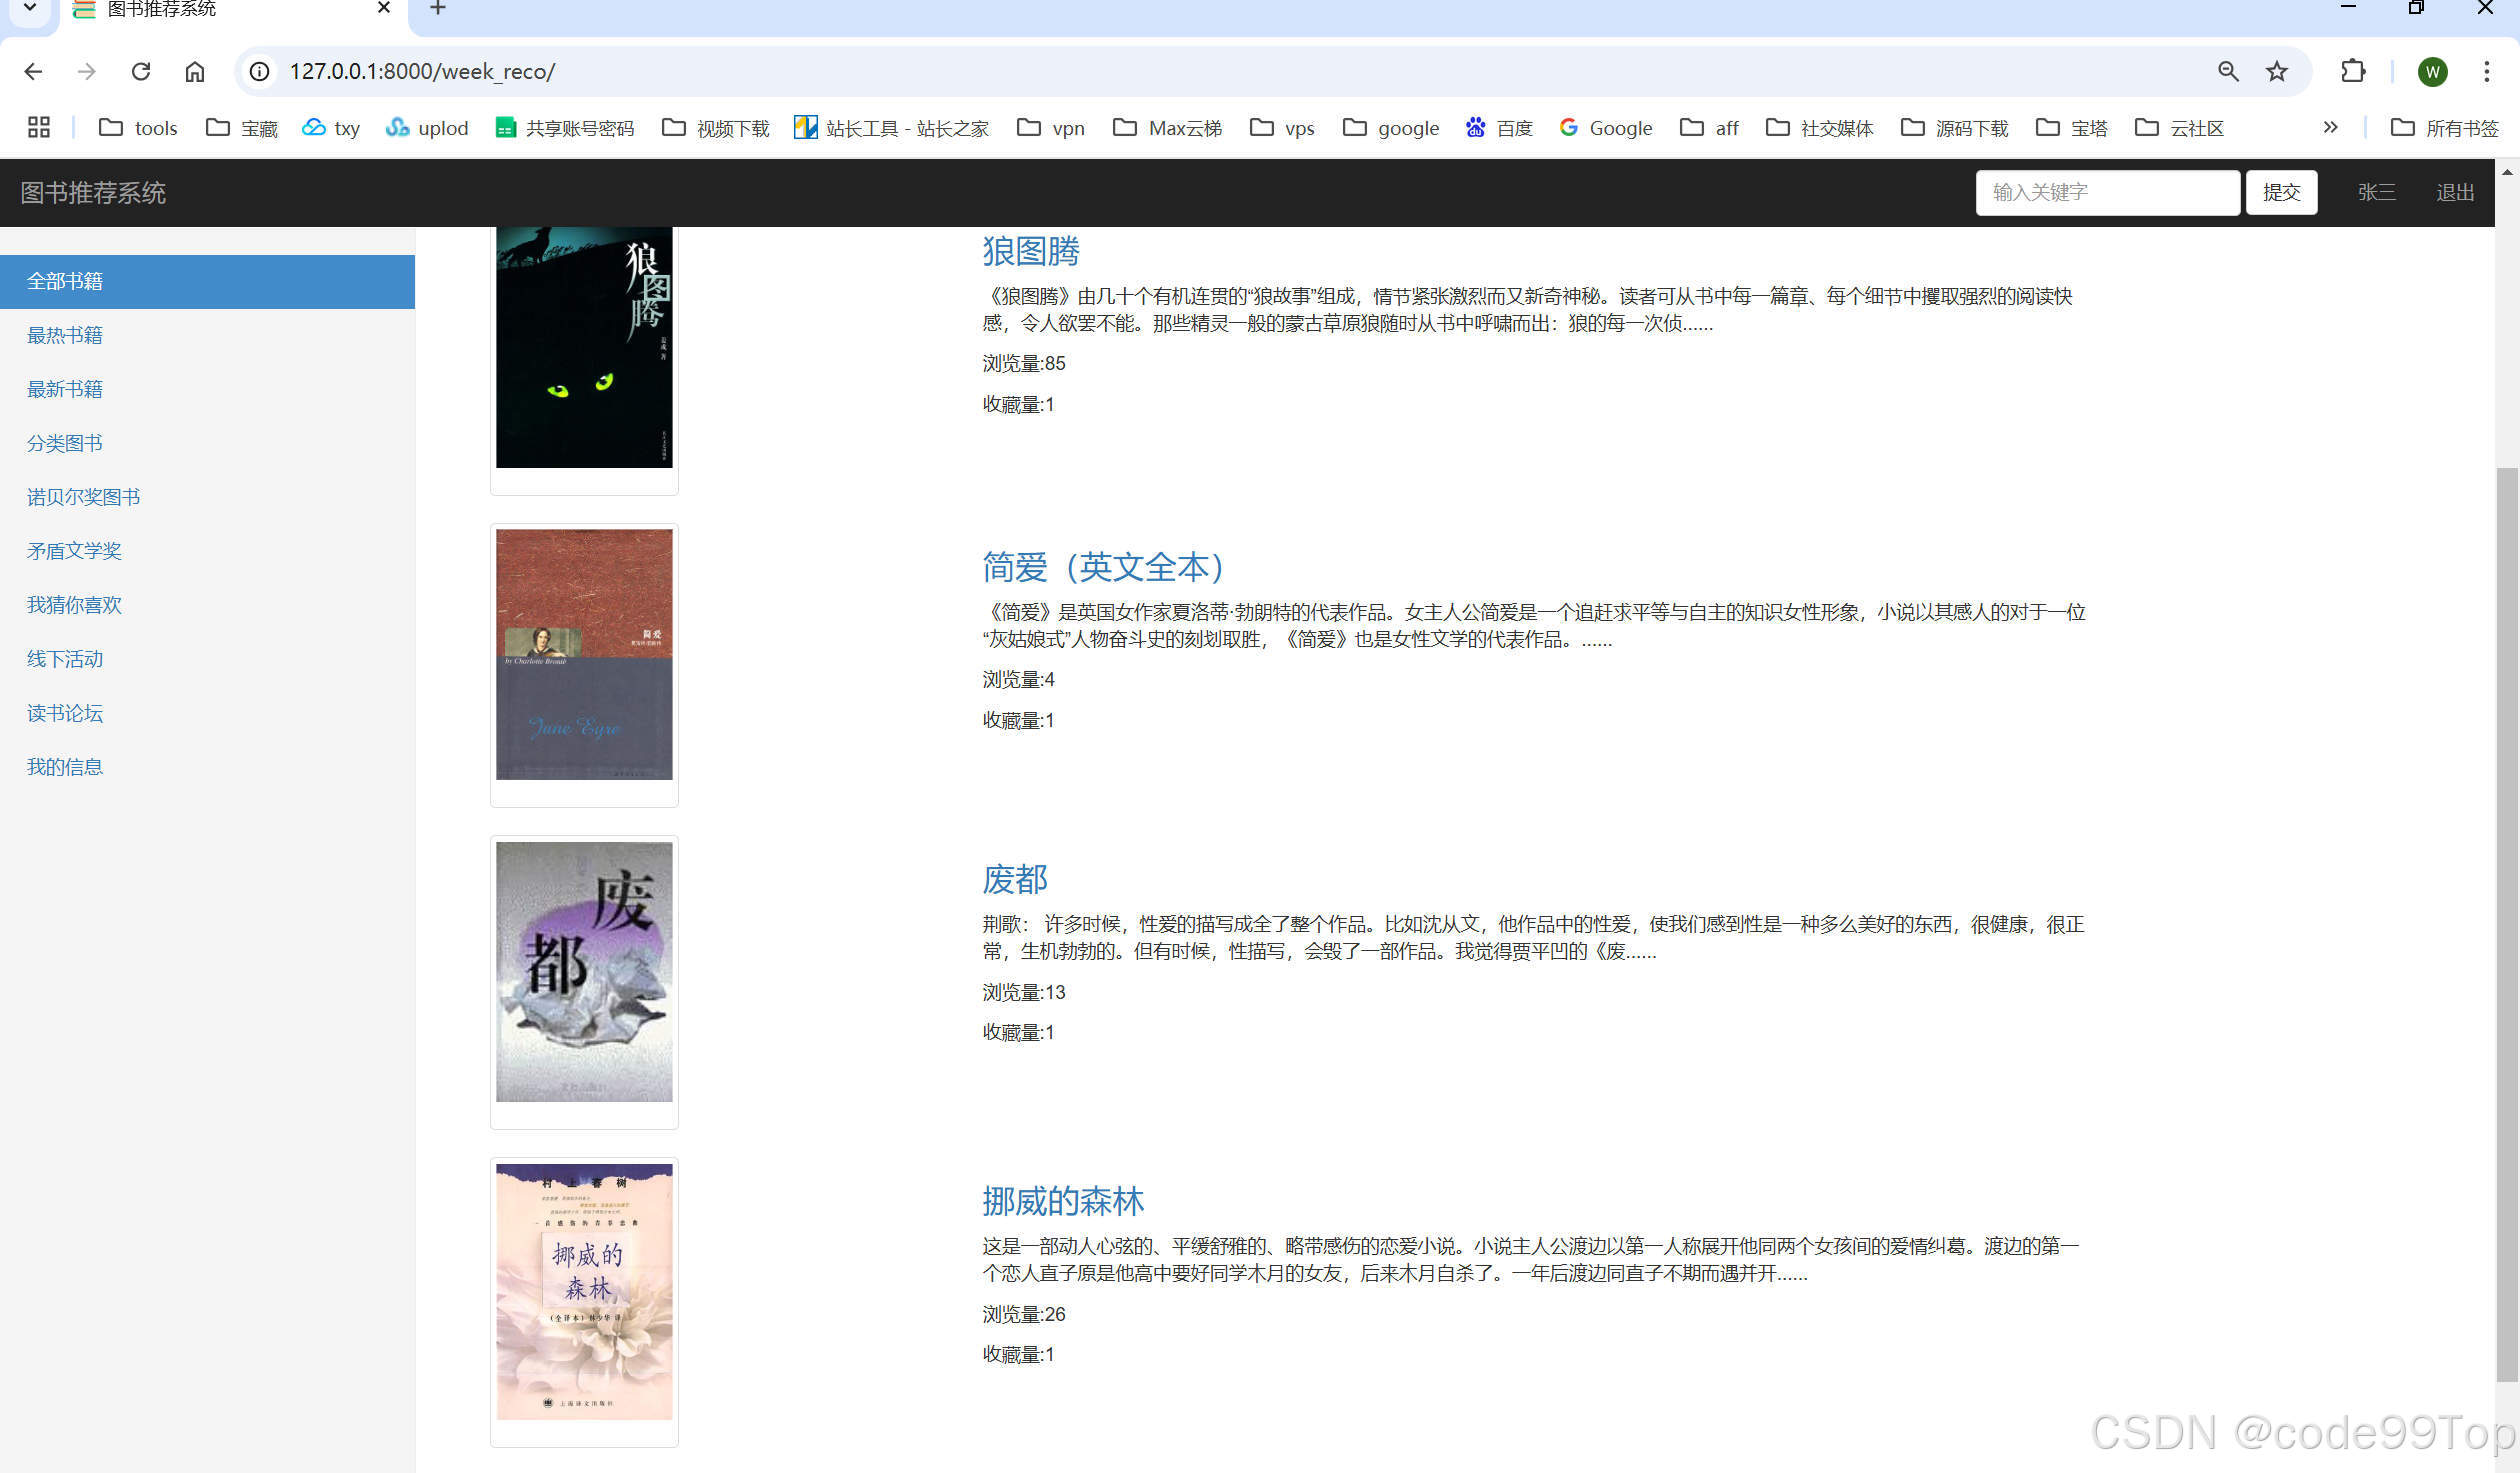Screen dimensions: 2520x1473
Task: Click the browser reload icon
Action: click(x=141, y=71)
